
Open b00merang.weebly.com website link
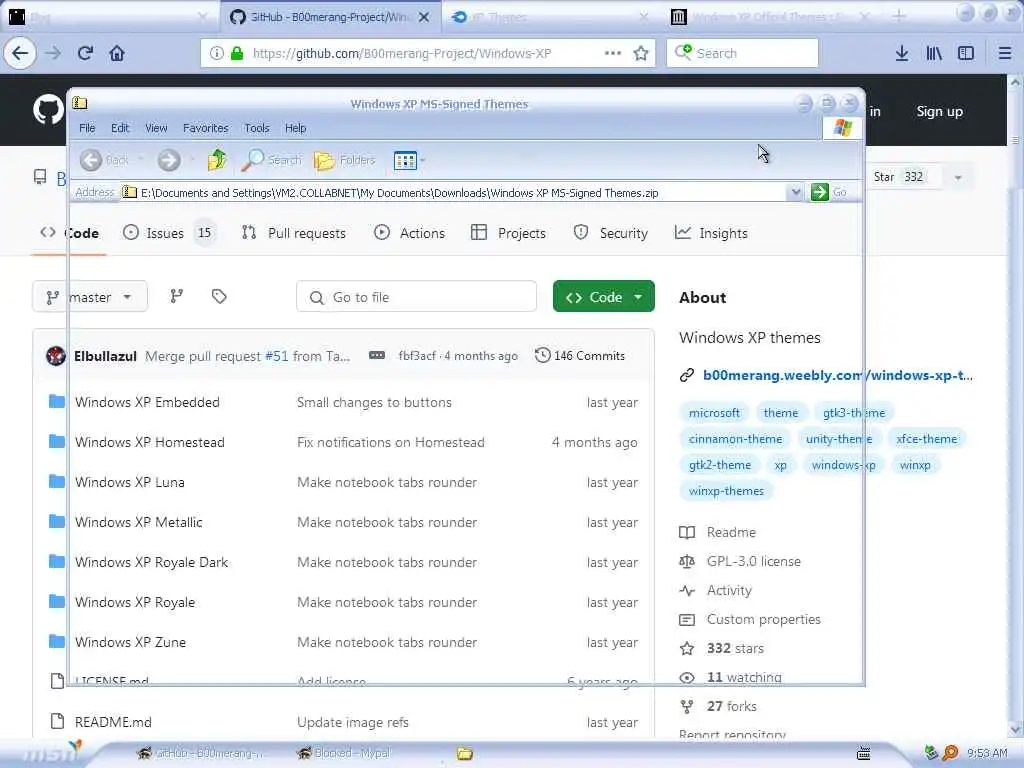[x=837, y=376]
